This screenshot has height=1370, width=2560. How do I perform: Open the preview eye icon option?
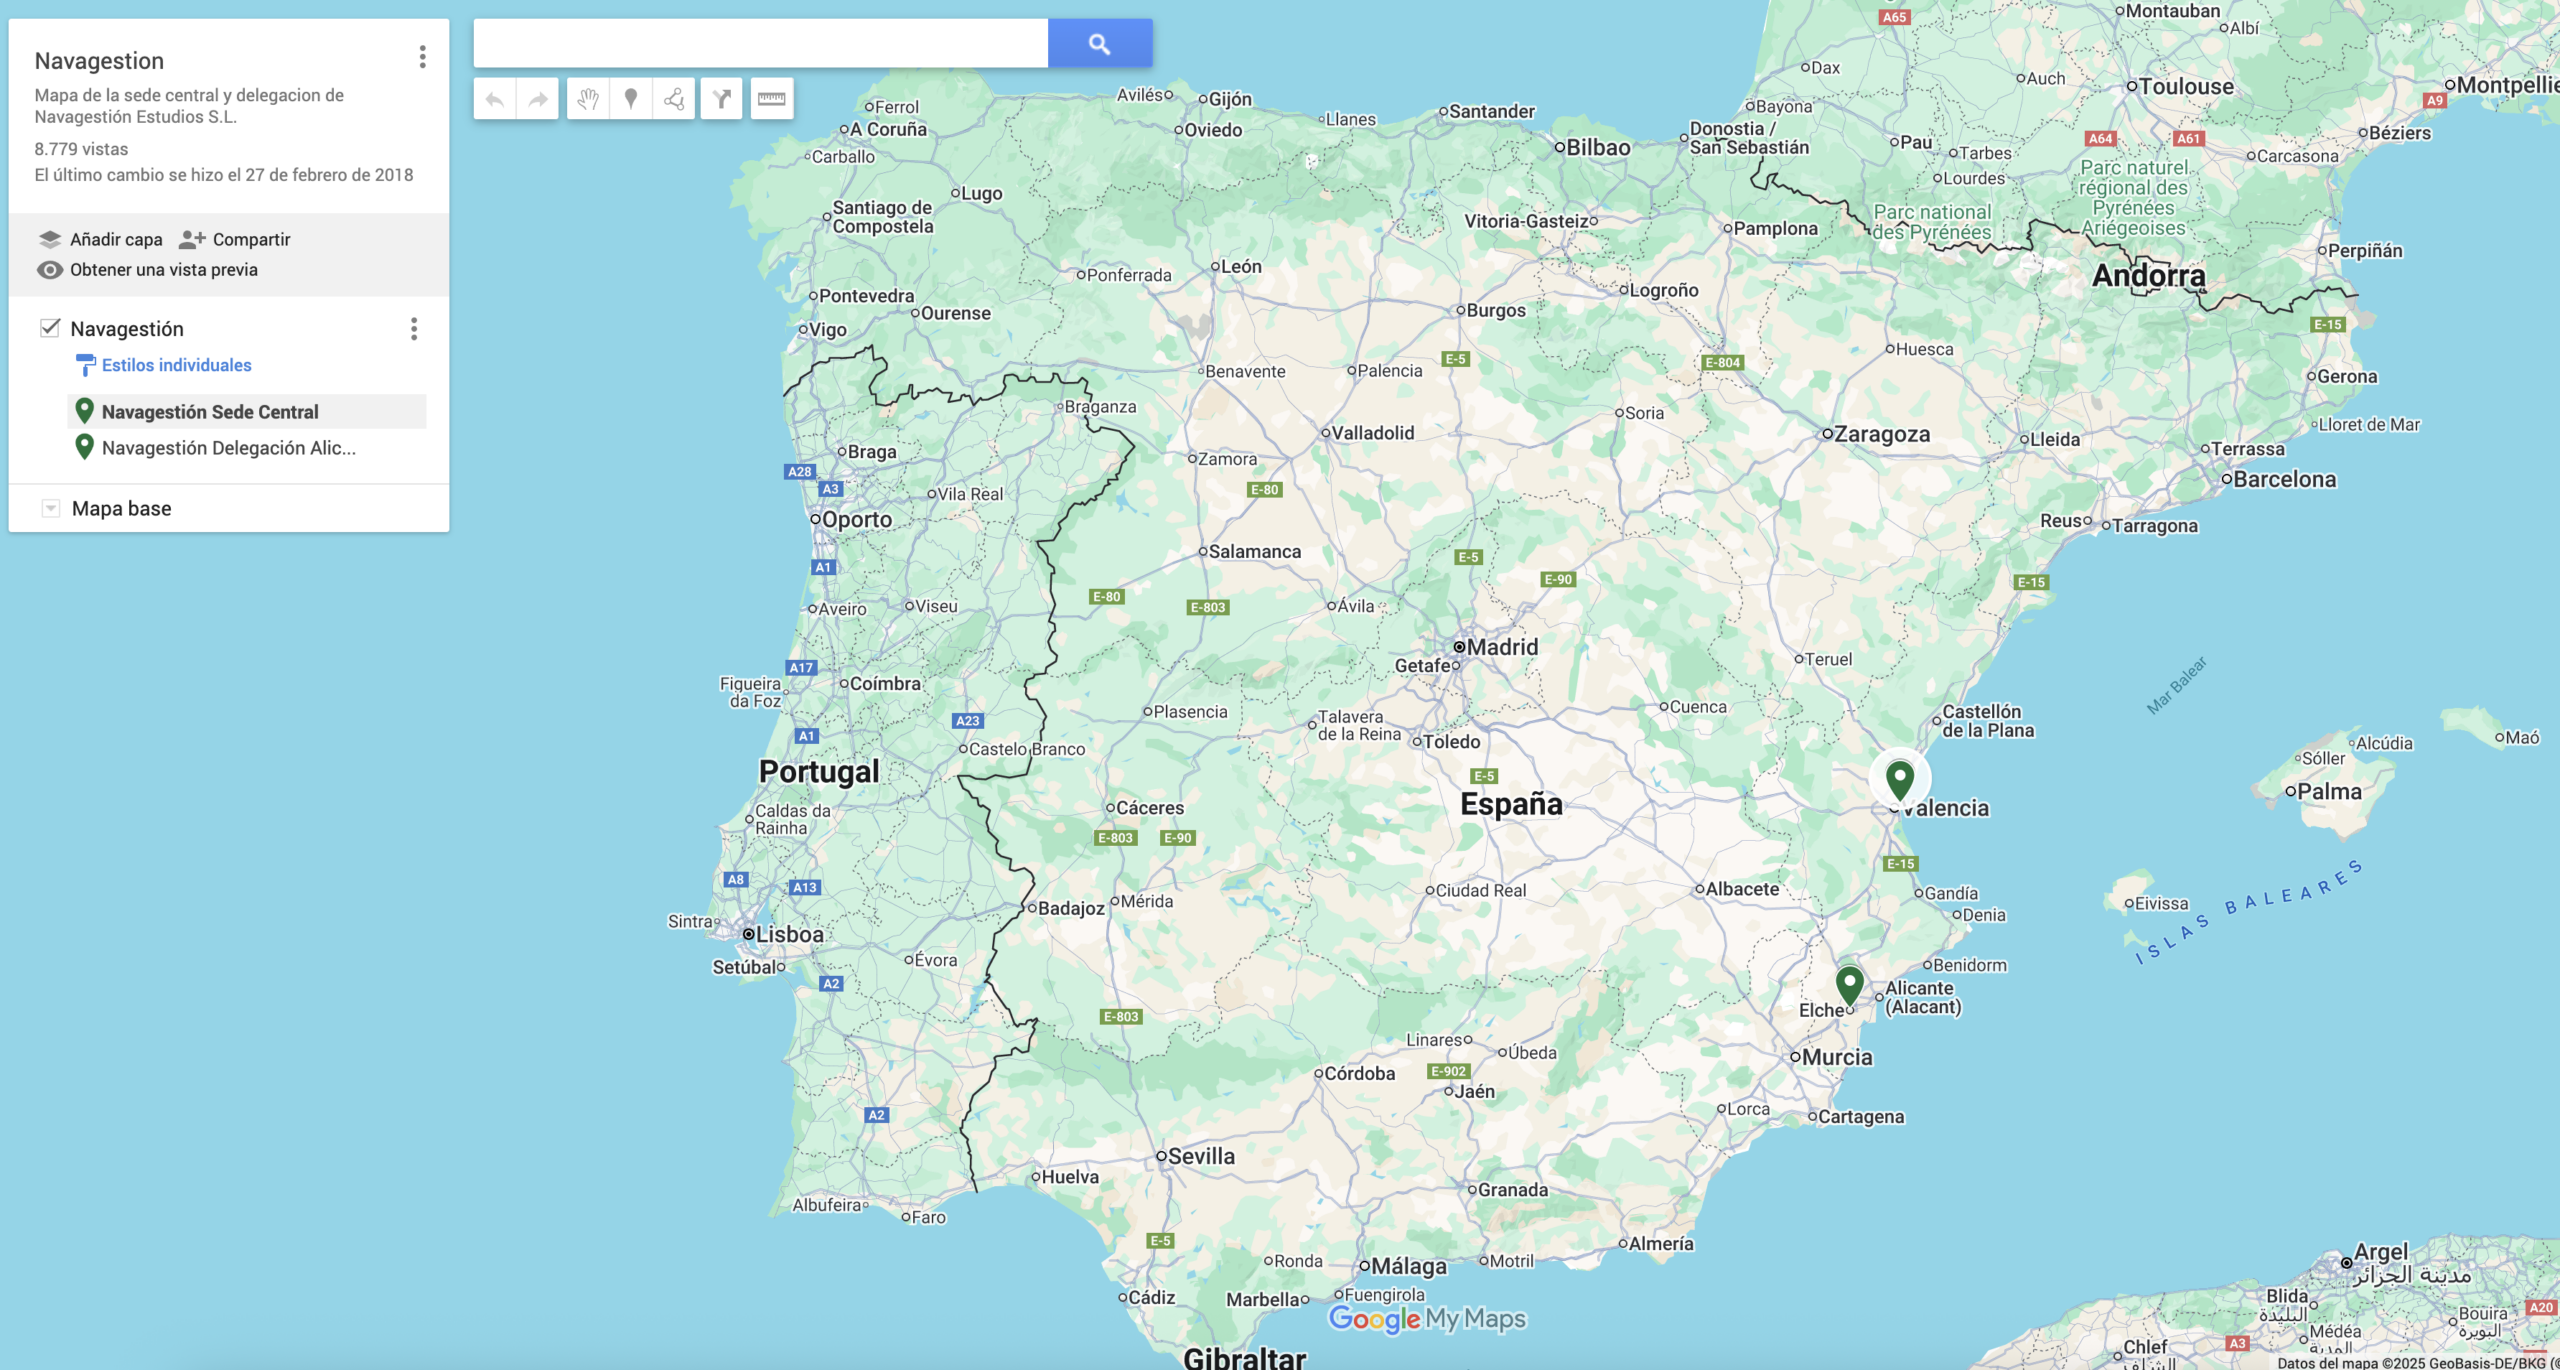coord(50,270)
